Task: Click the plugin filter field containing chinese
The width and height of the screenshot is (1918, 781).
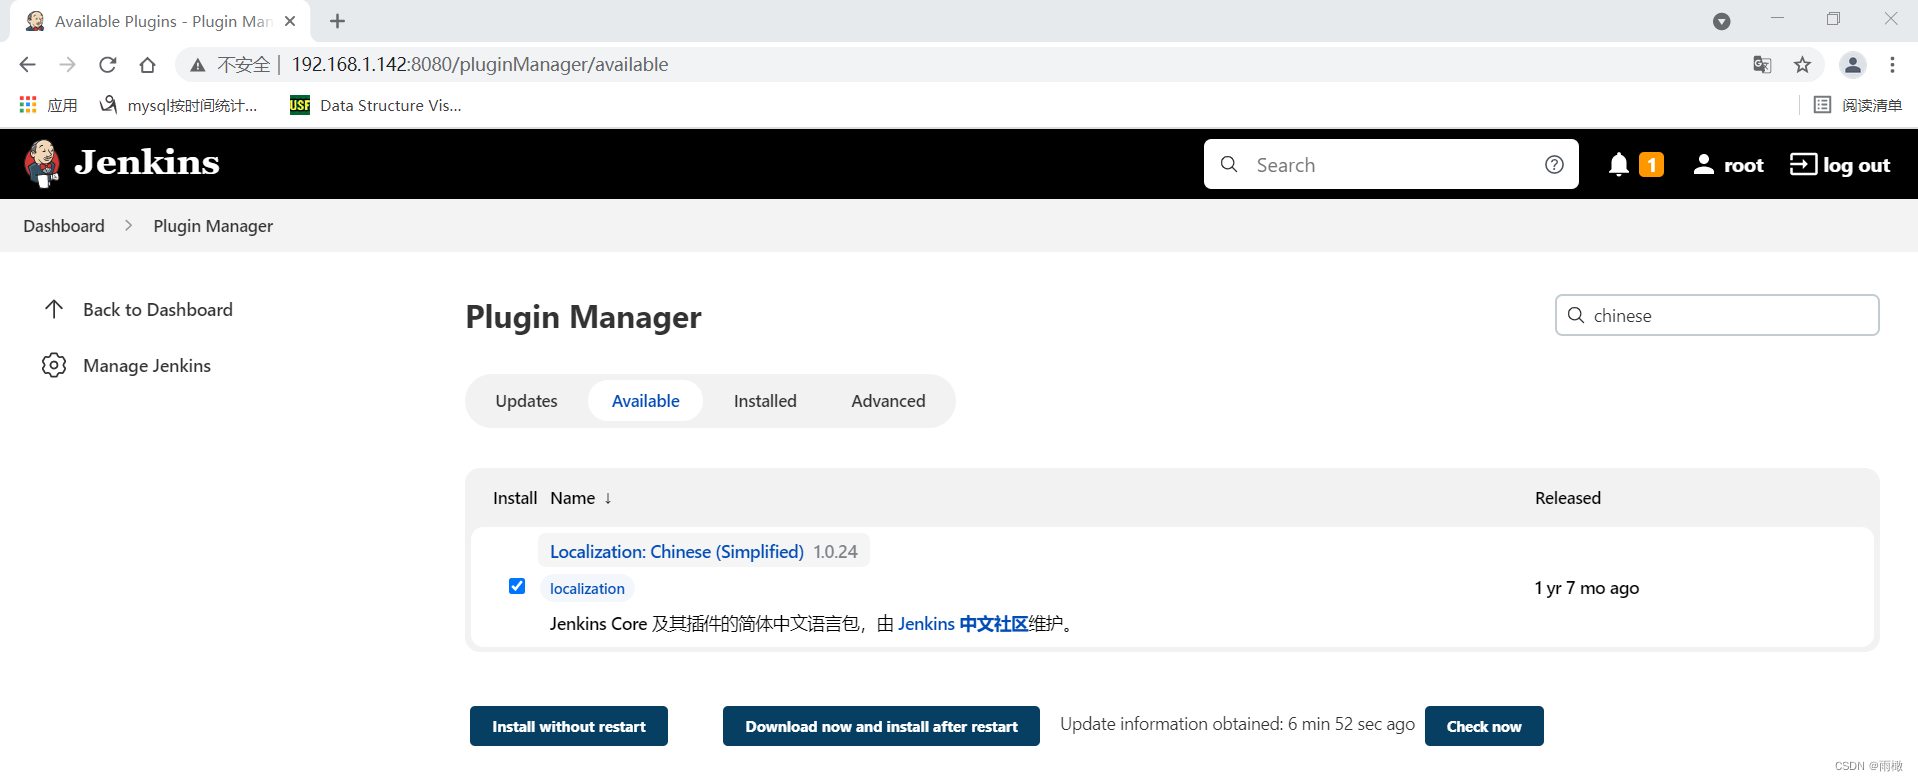Action: point(1717,315)
